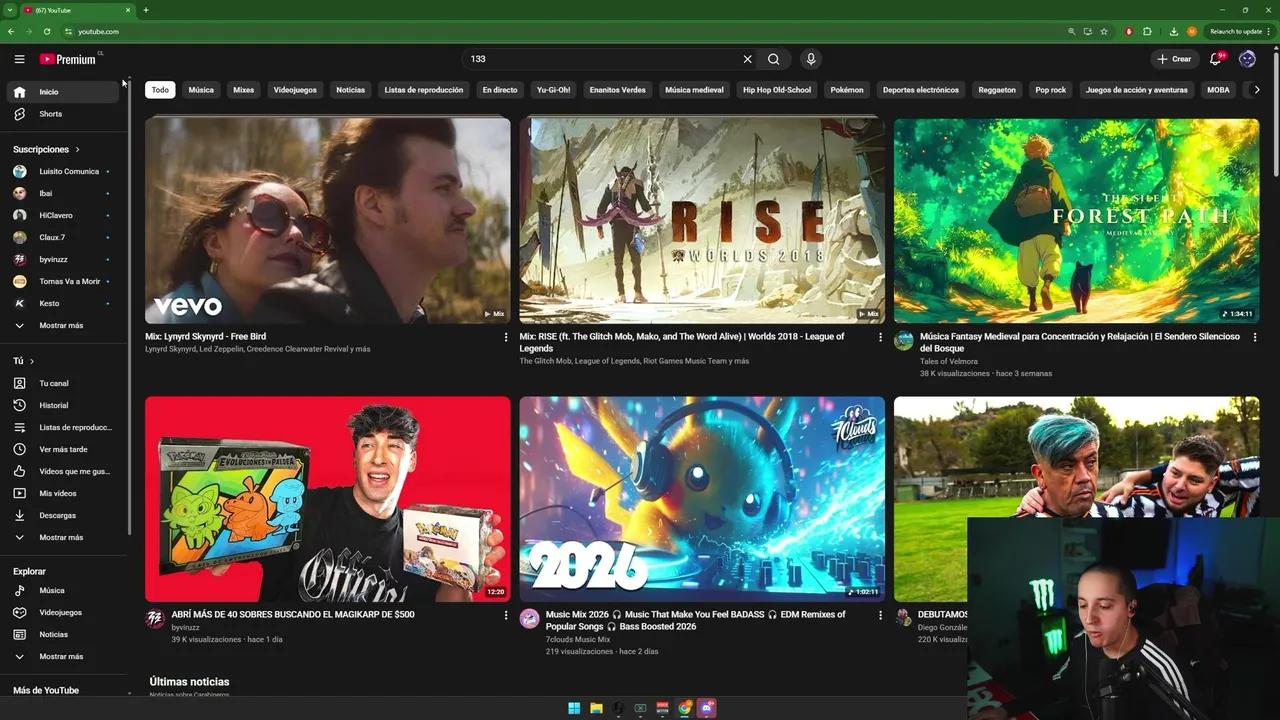Open Mis videos in the sidebar
Screen dimensions: 1280x720
pyautogui.click(x=65, y=493)
